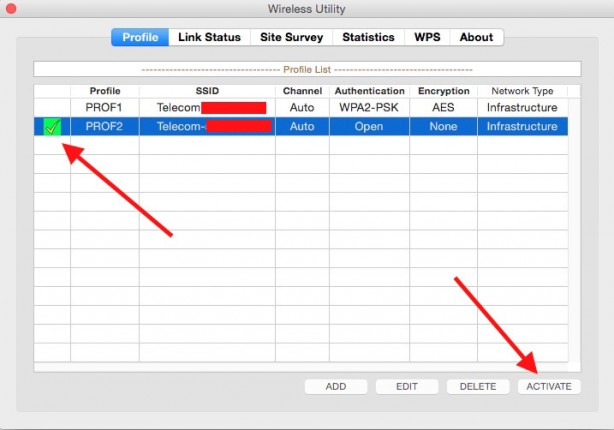The image size is (614, 430).
Task: Click the AES encryption cell
Action: [443, 107]
